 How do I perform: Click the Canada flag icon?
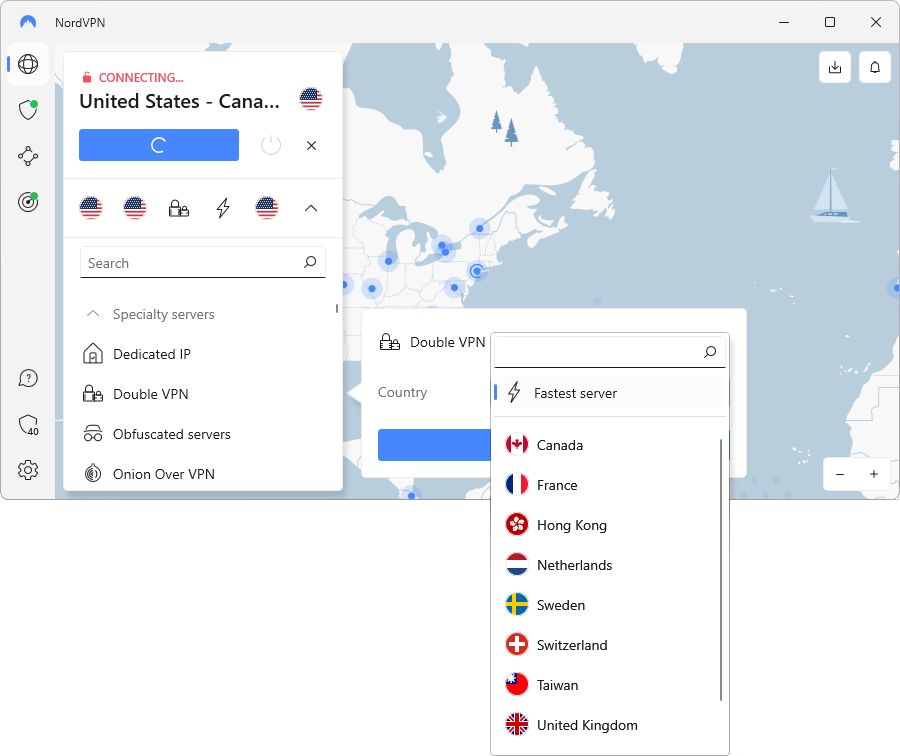[x=517, y=445]
